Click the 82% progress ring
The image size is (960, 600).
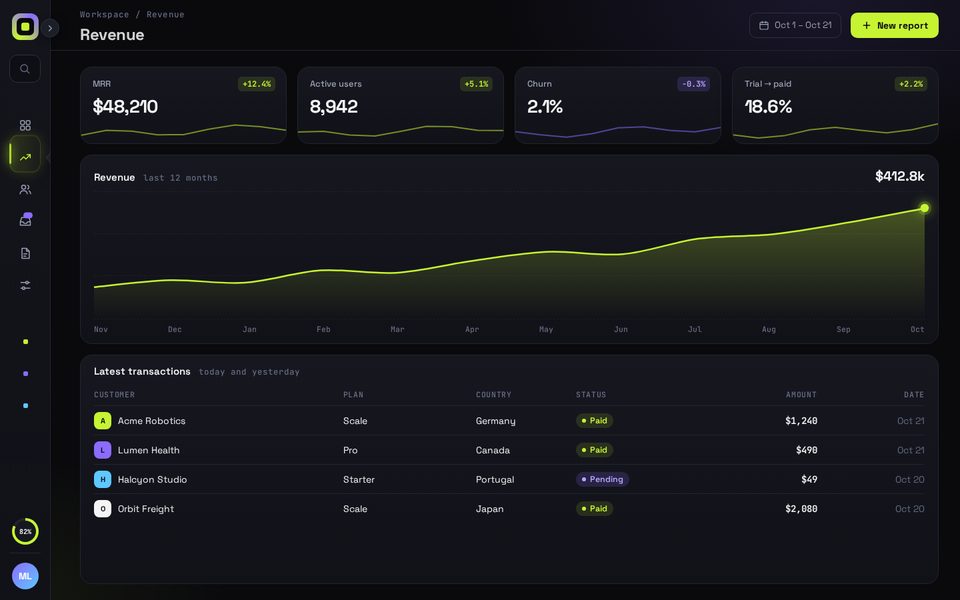25,531
